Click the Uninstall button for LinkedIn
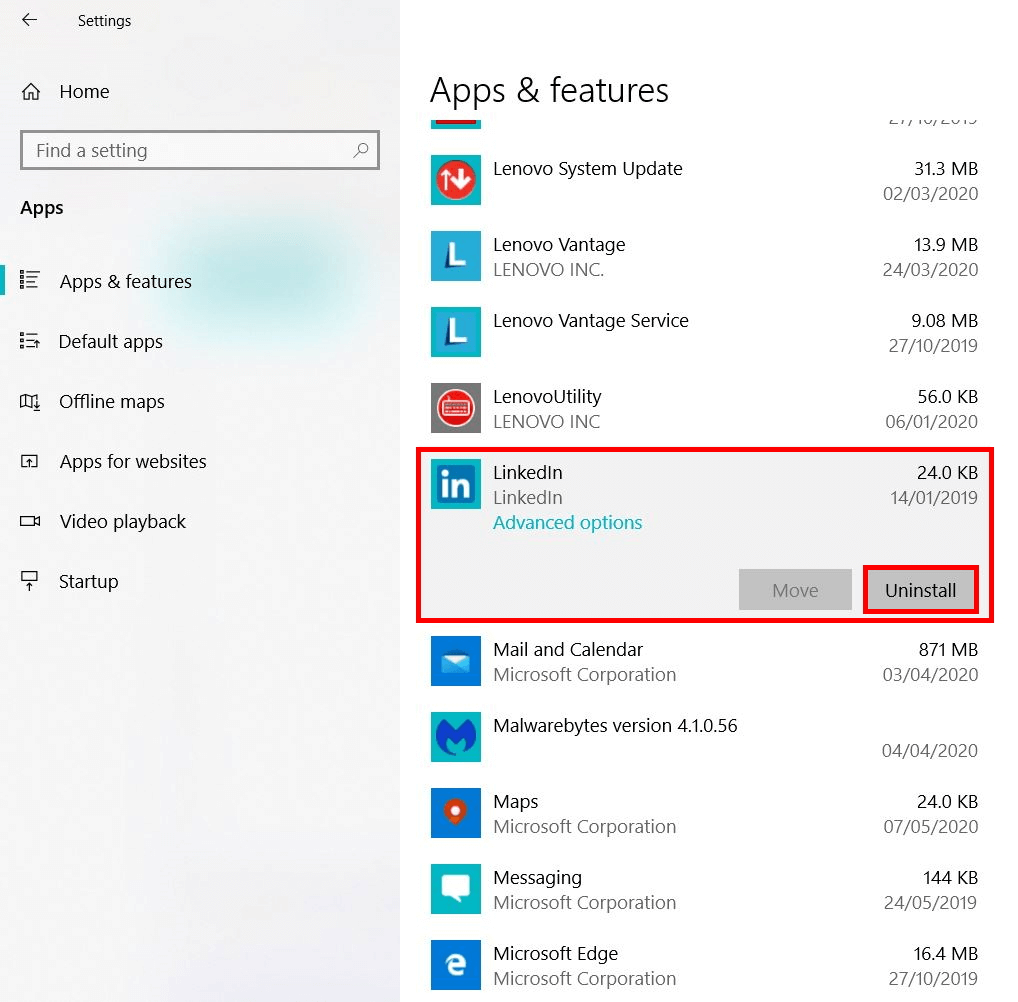 coord(921,590)
